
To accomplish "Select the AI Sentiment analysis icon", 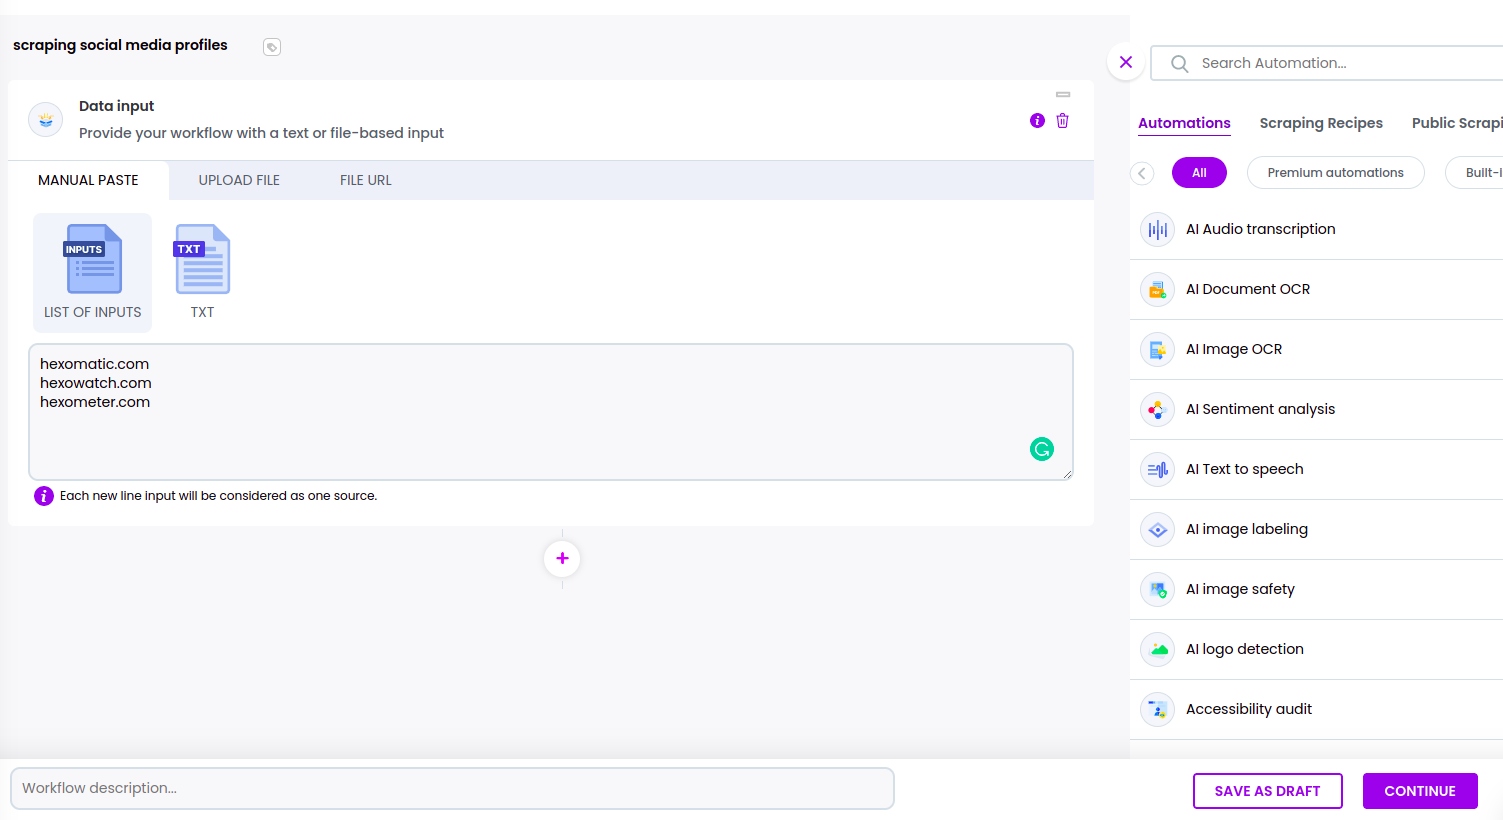I will click(x=1157, y=409).
